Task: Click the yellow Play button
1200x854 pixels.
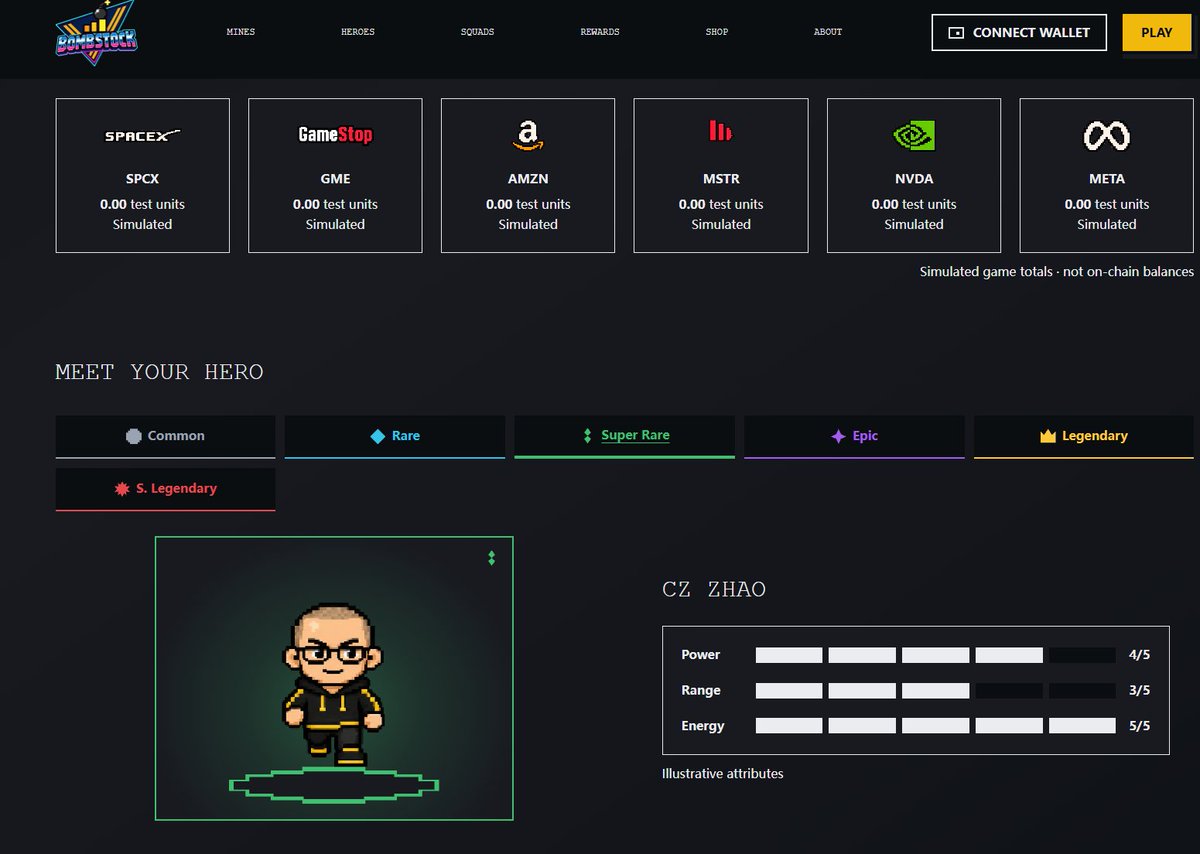Action: 1157,33
